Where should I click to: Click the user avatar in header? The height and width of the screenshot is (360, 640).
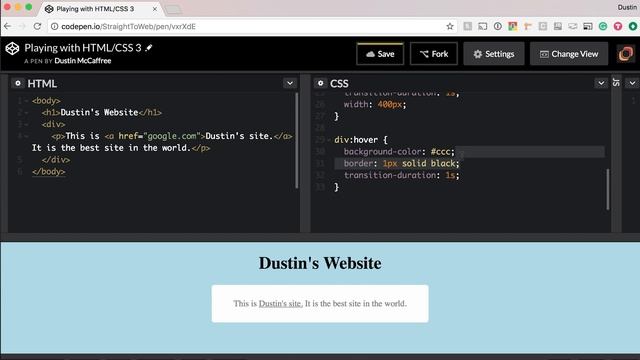(x=626, y=54)
